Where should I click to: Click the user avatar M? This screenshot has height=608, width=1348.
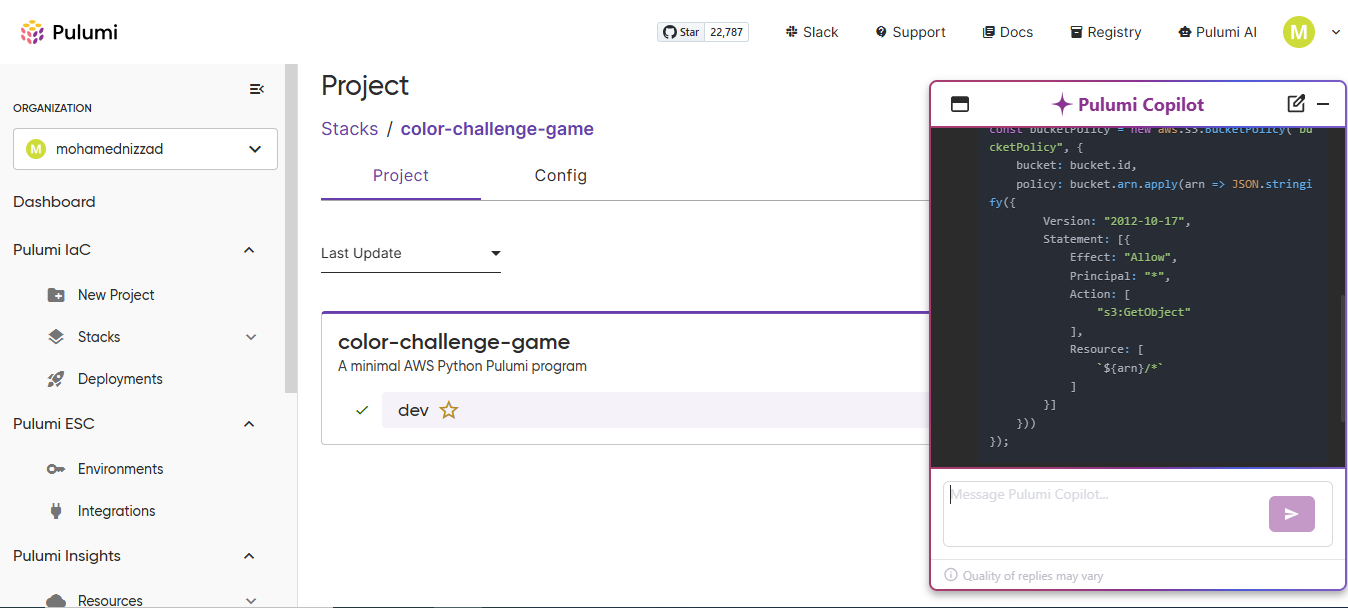click(x=1298, y=32)
